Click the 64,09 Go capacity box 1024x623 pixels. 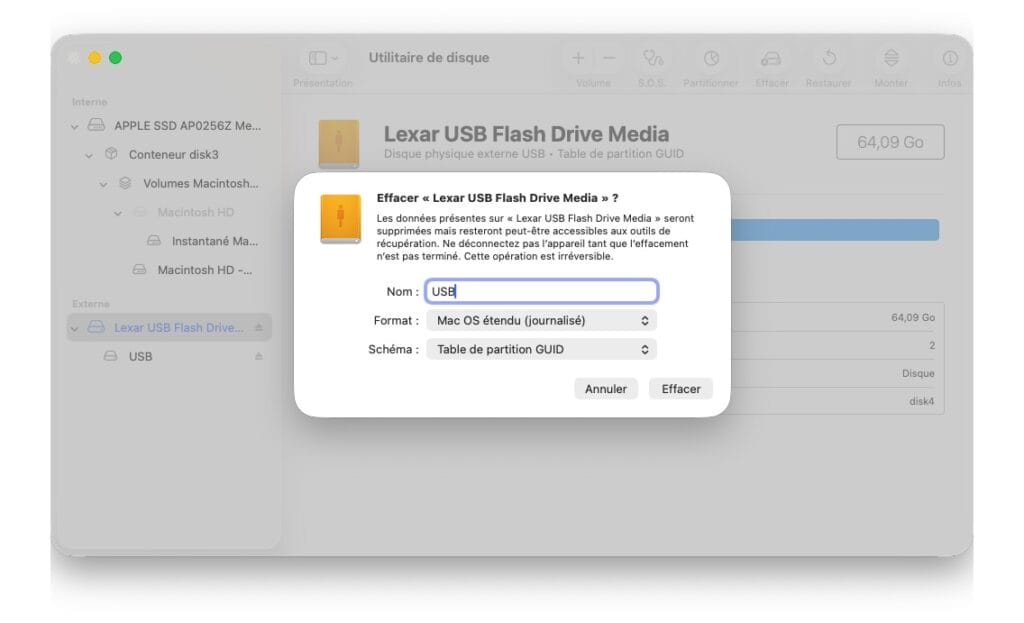[890, 142]
